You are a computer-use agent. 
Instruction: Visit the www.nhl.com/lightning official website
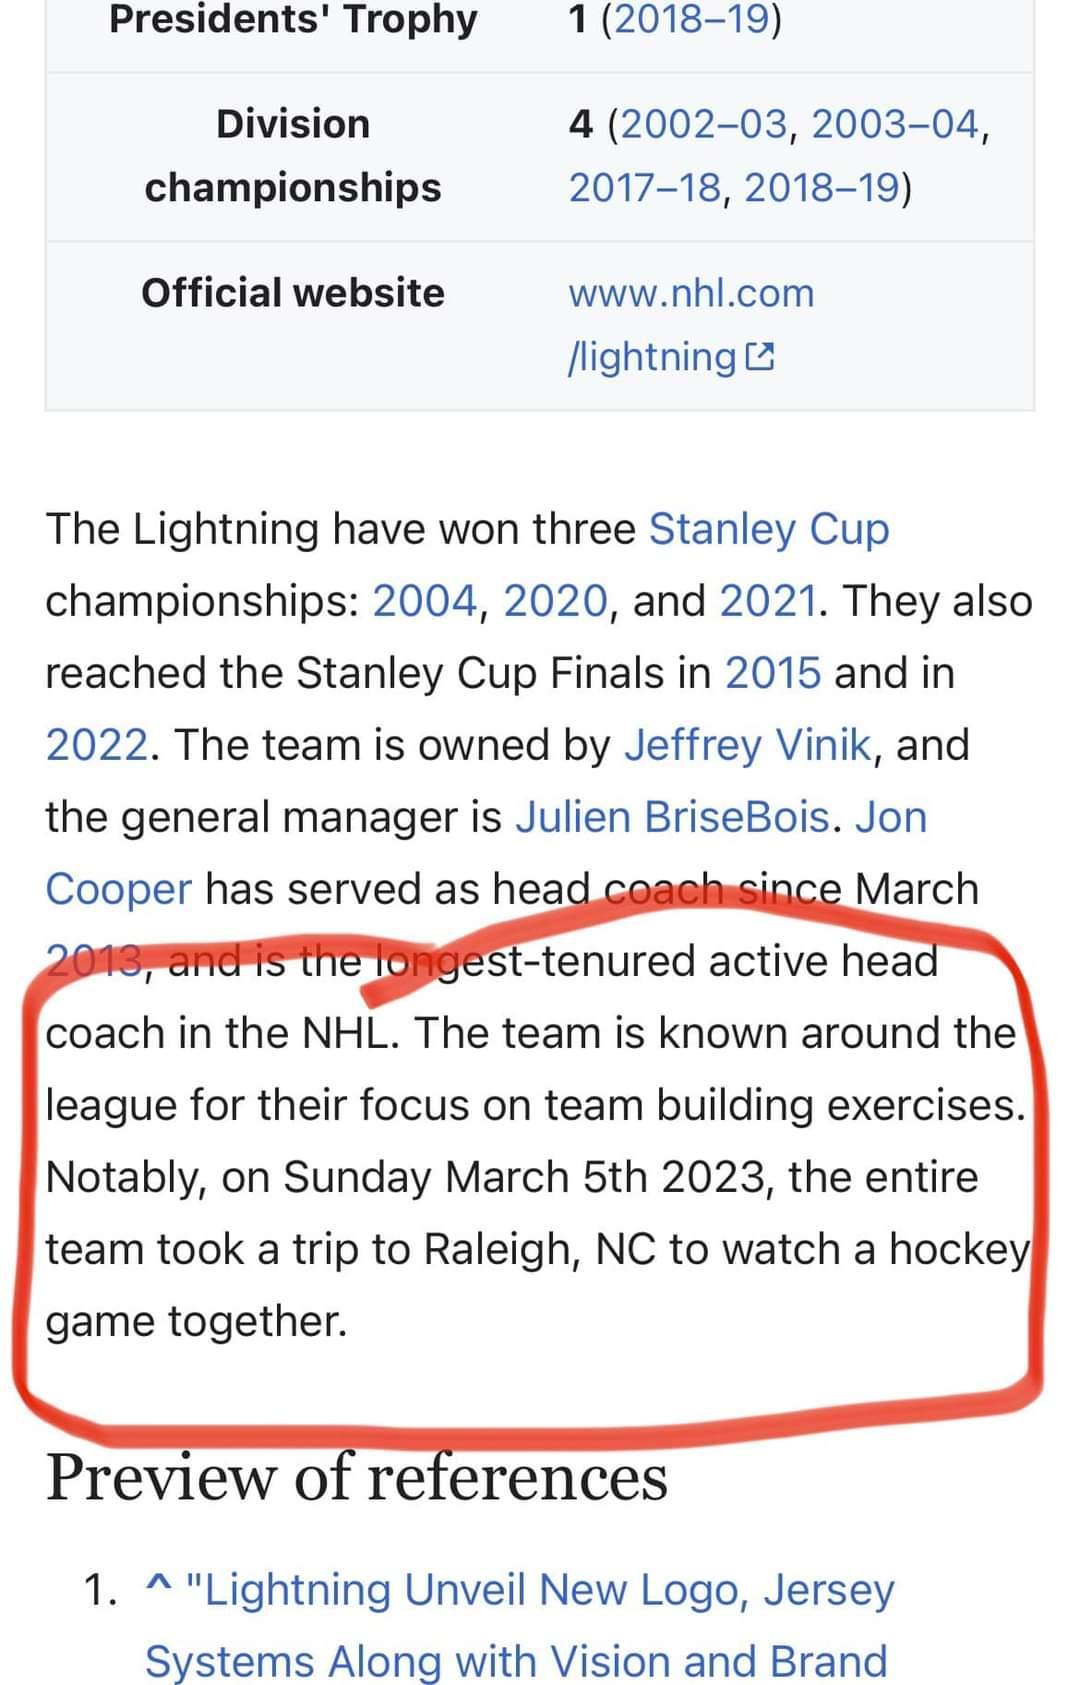coord(691,324)
